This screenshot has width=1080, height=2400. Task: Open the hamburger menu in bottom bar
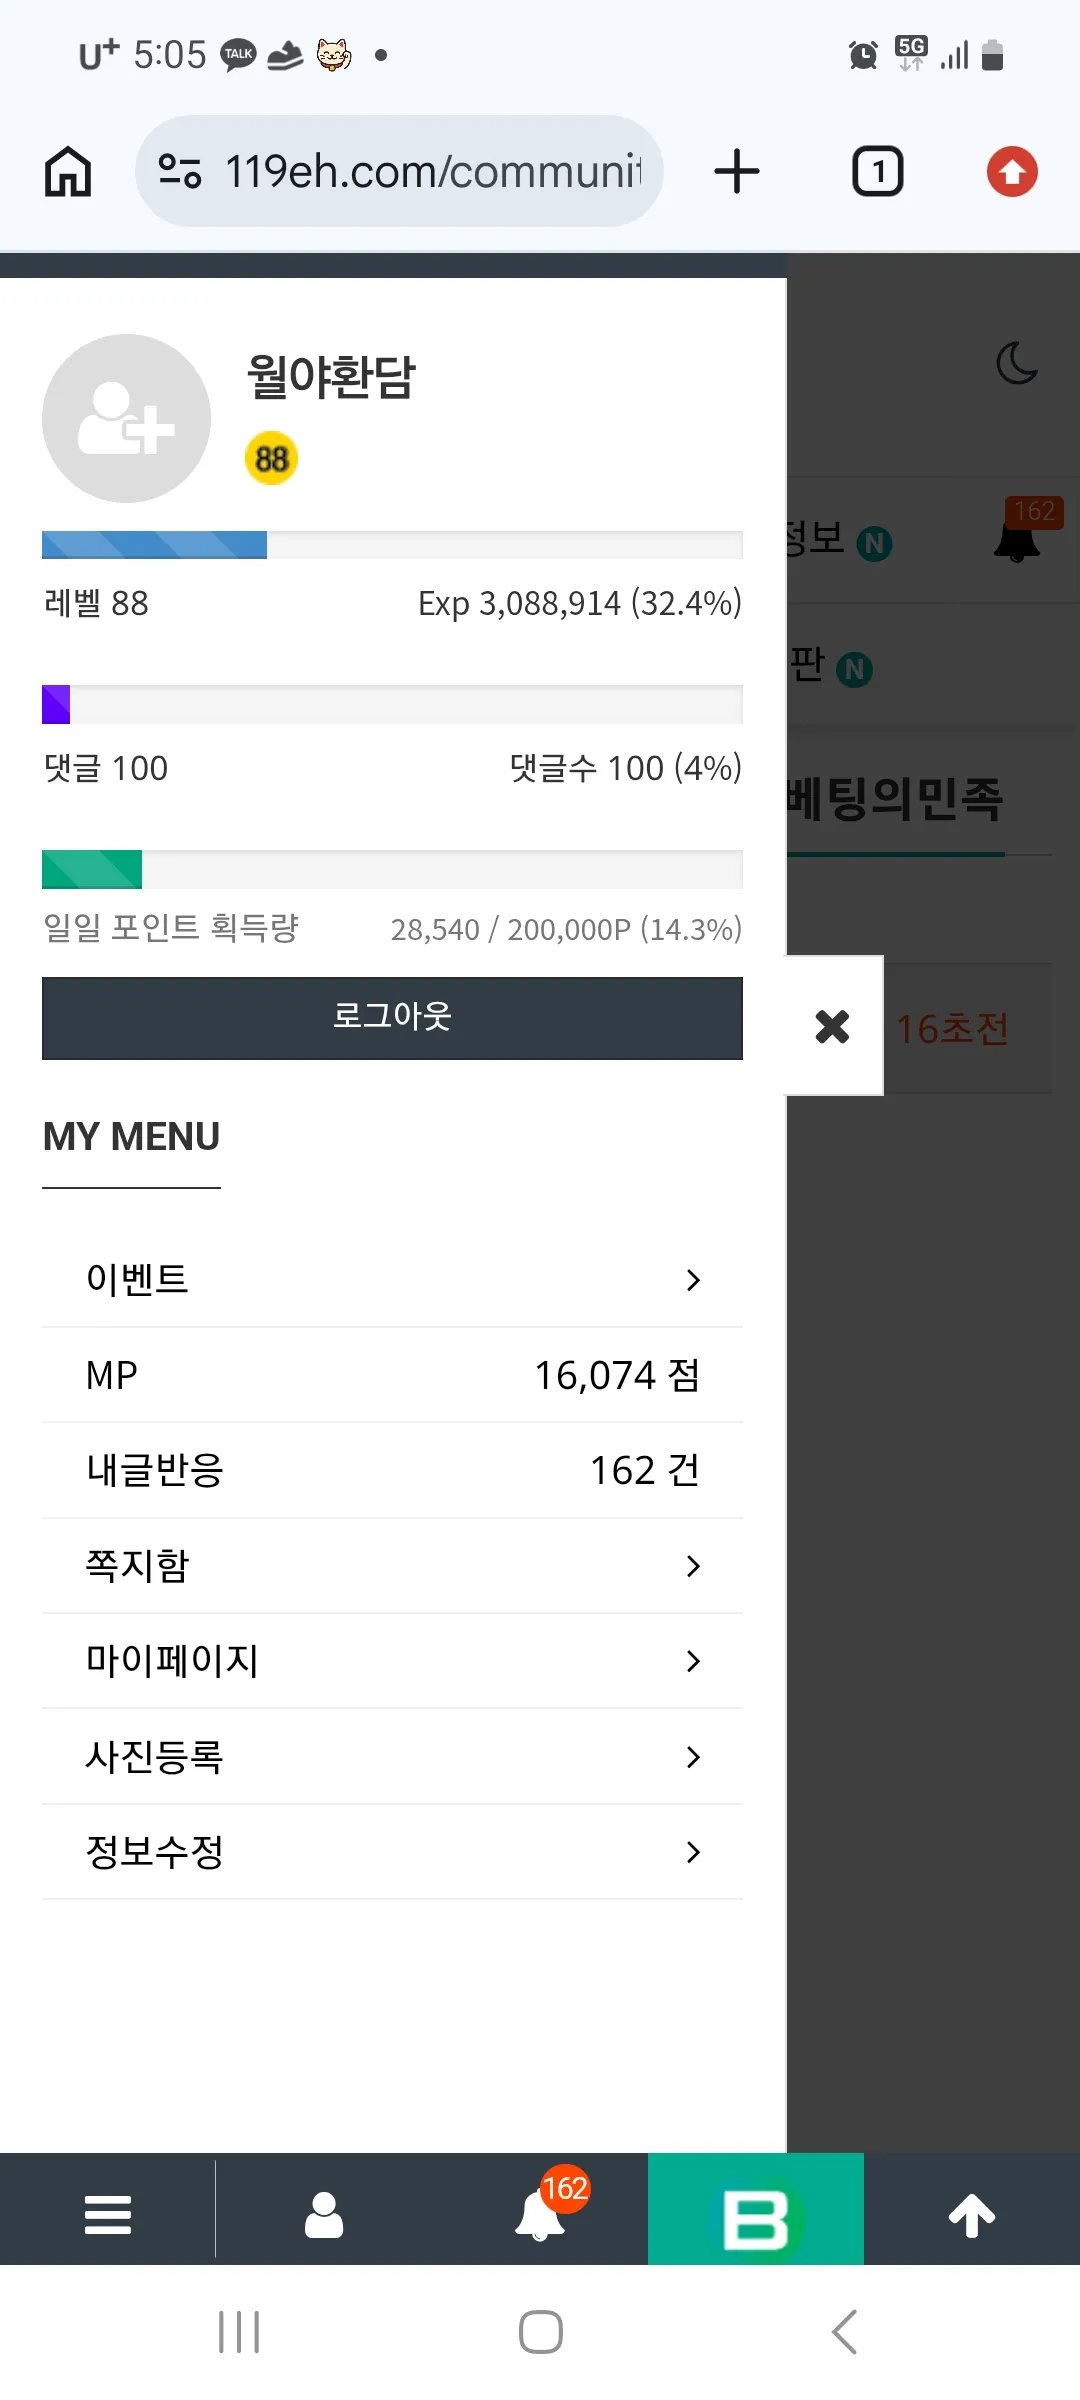click(x=108, y=2214)
